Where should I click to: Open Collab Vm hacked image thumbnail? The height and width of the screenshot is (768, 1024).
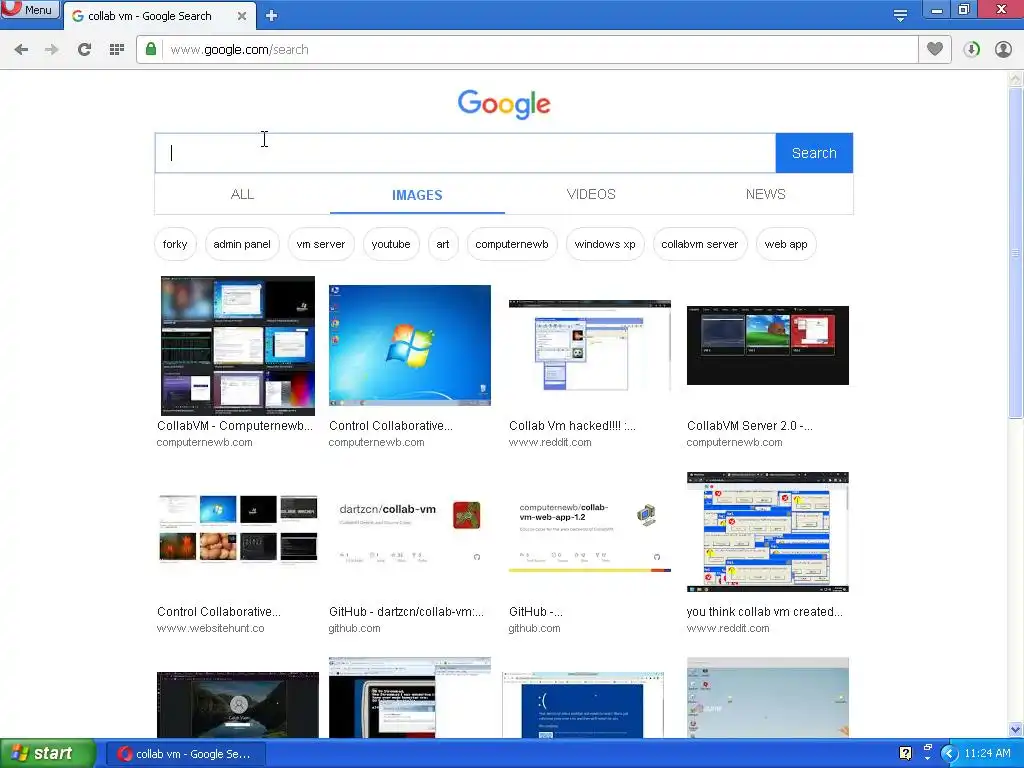pos(590,345)
